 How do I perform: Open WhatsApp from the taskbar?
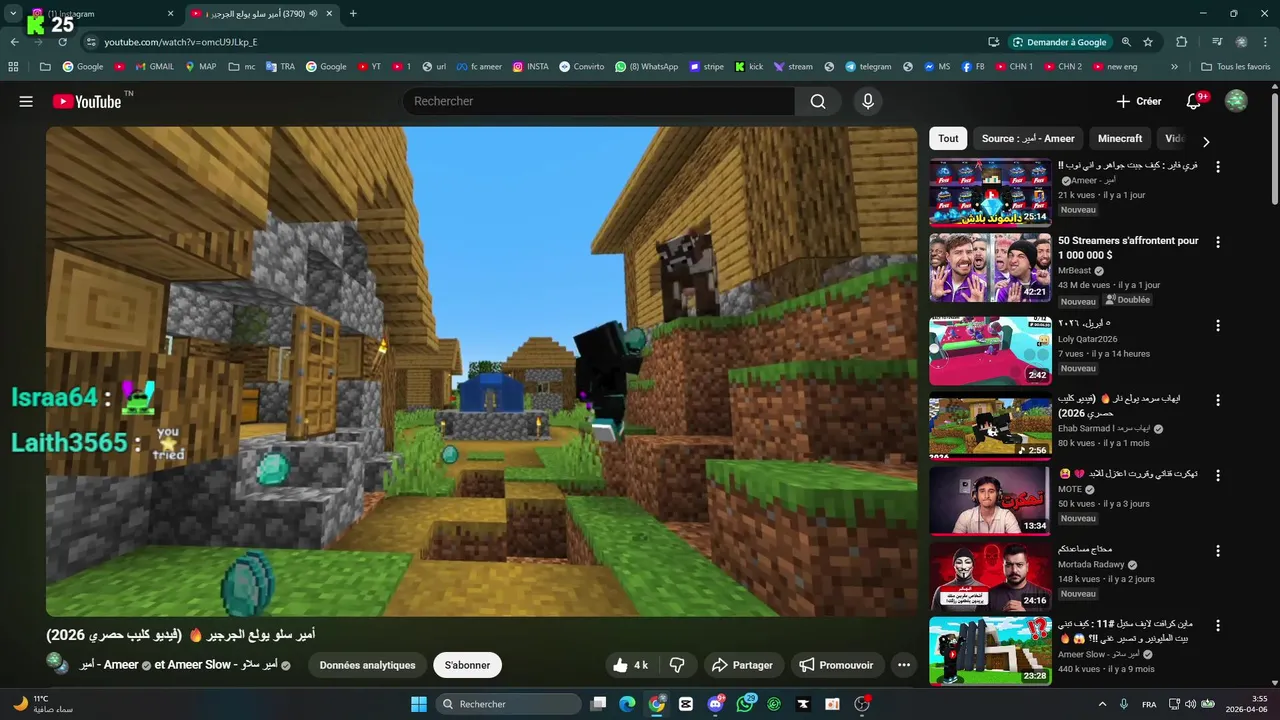point(745,704)
